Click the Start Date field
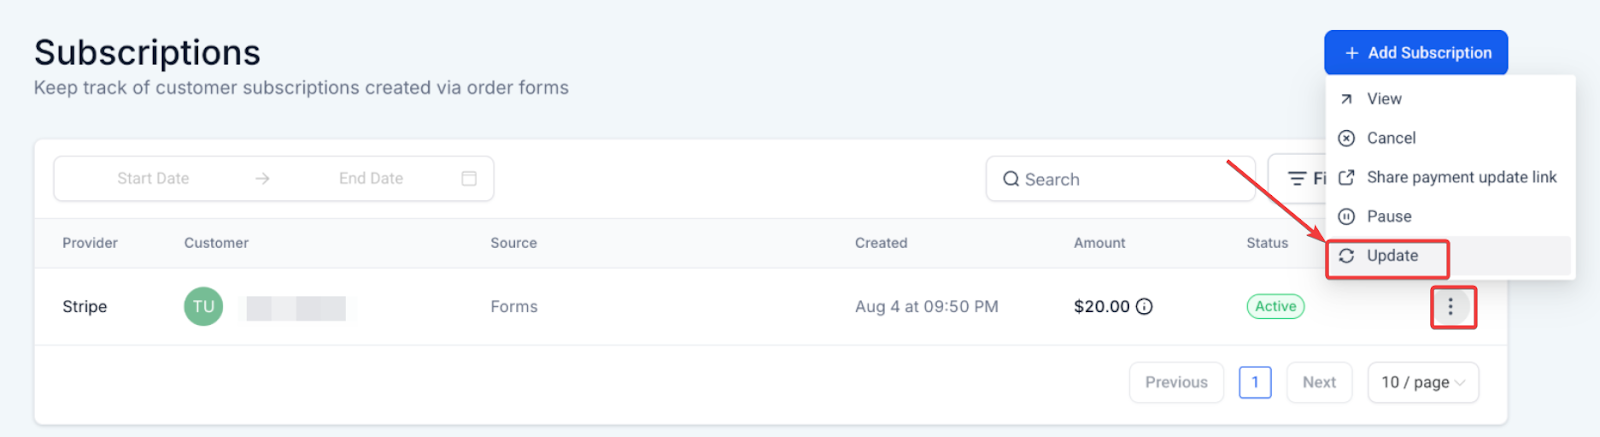 point(153,179)
